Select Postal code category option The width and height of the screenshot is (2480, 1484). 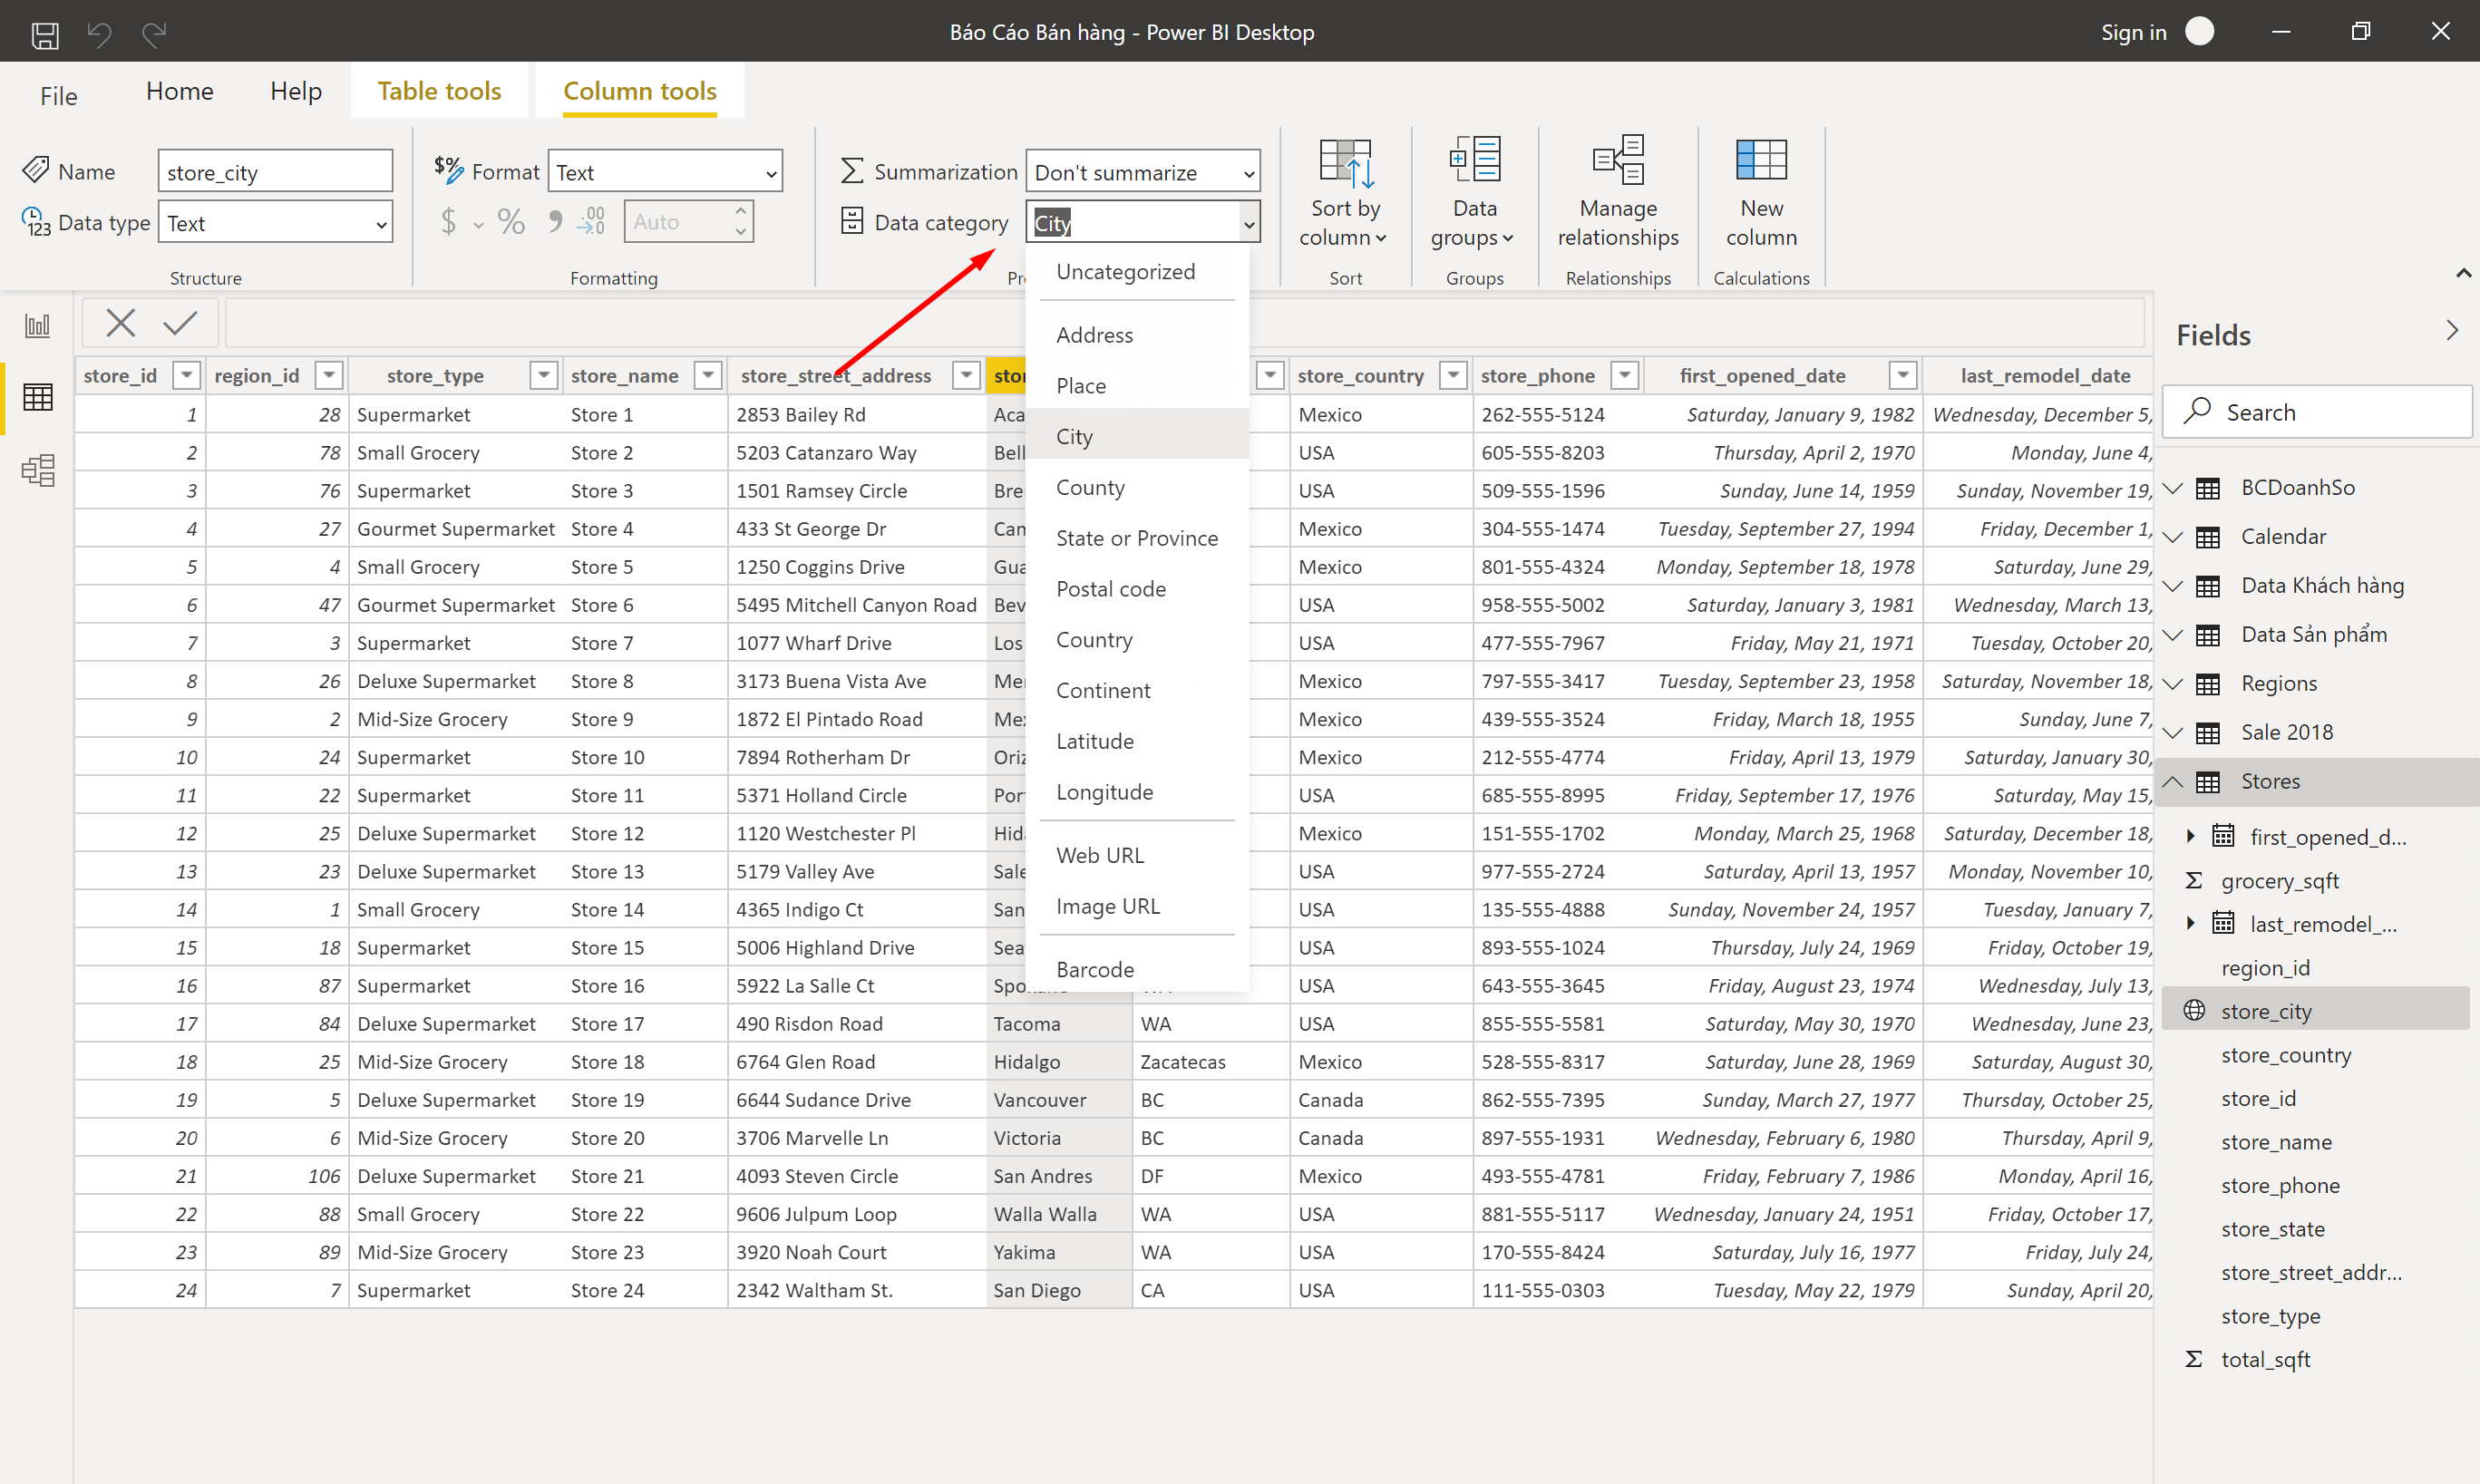pos(1138,589)
